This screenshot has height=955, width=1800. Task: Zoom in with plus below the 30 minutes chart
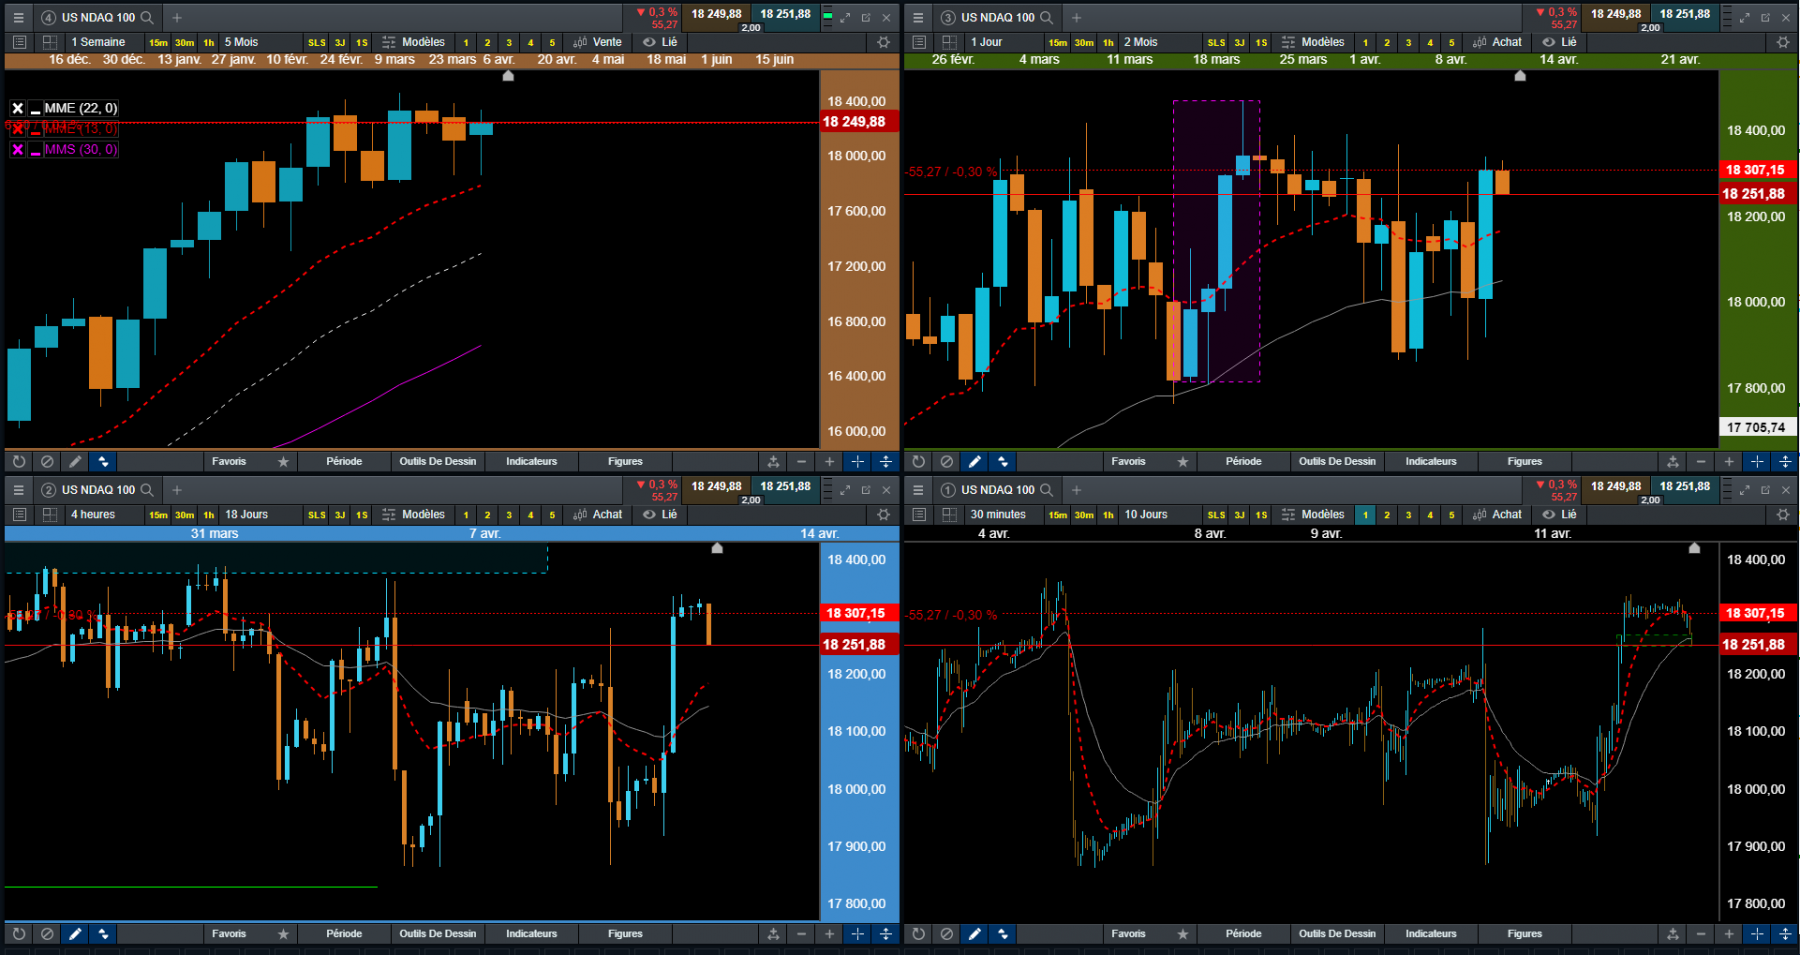click(1729, 933)
